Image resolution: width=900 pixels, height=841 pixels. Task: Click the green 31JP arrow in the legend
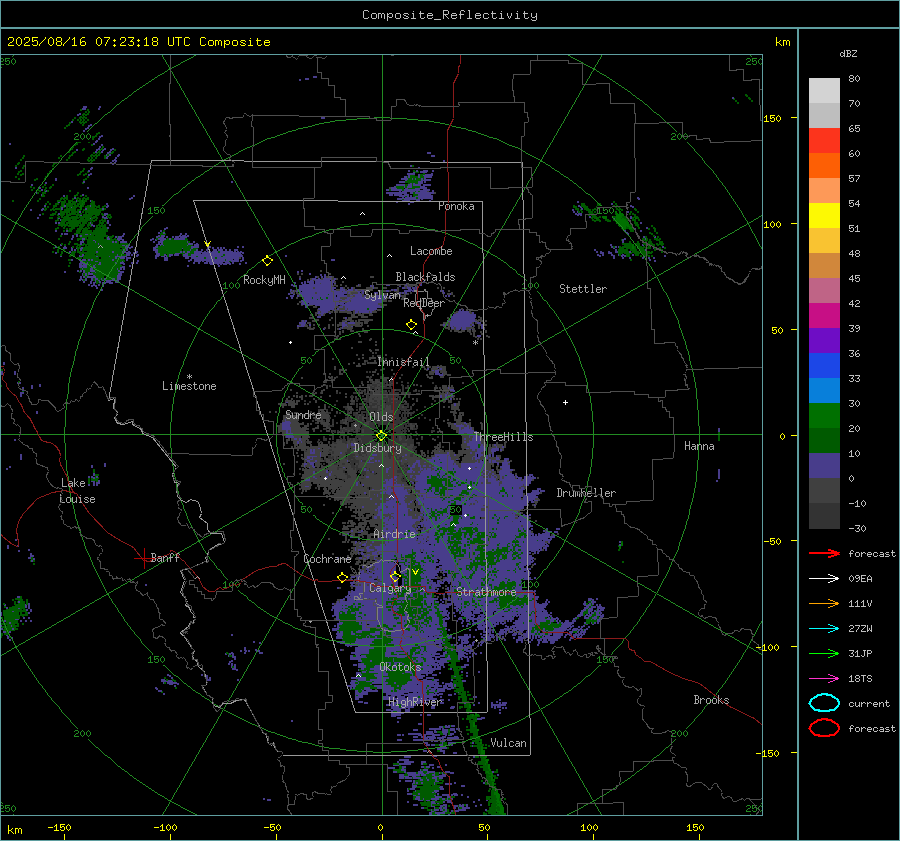click(x=824, y=653)
